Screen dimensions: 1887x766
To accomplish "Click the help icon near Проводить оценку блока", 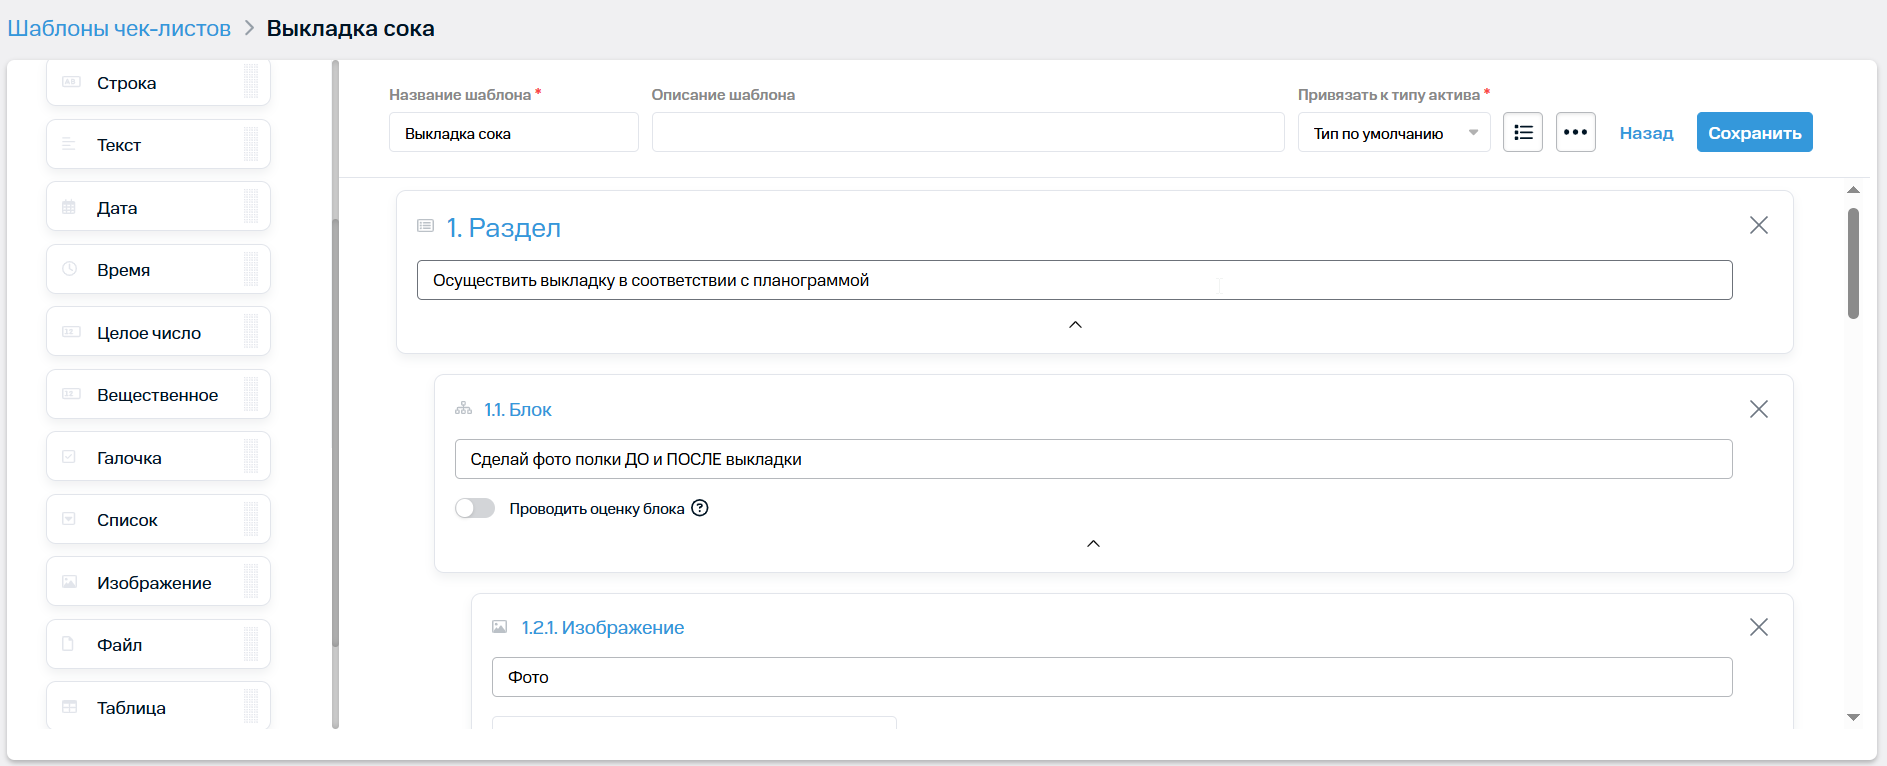I will point(700,508).
